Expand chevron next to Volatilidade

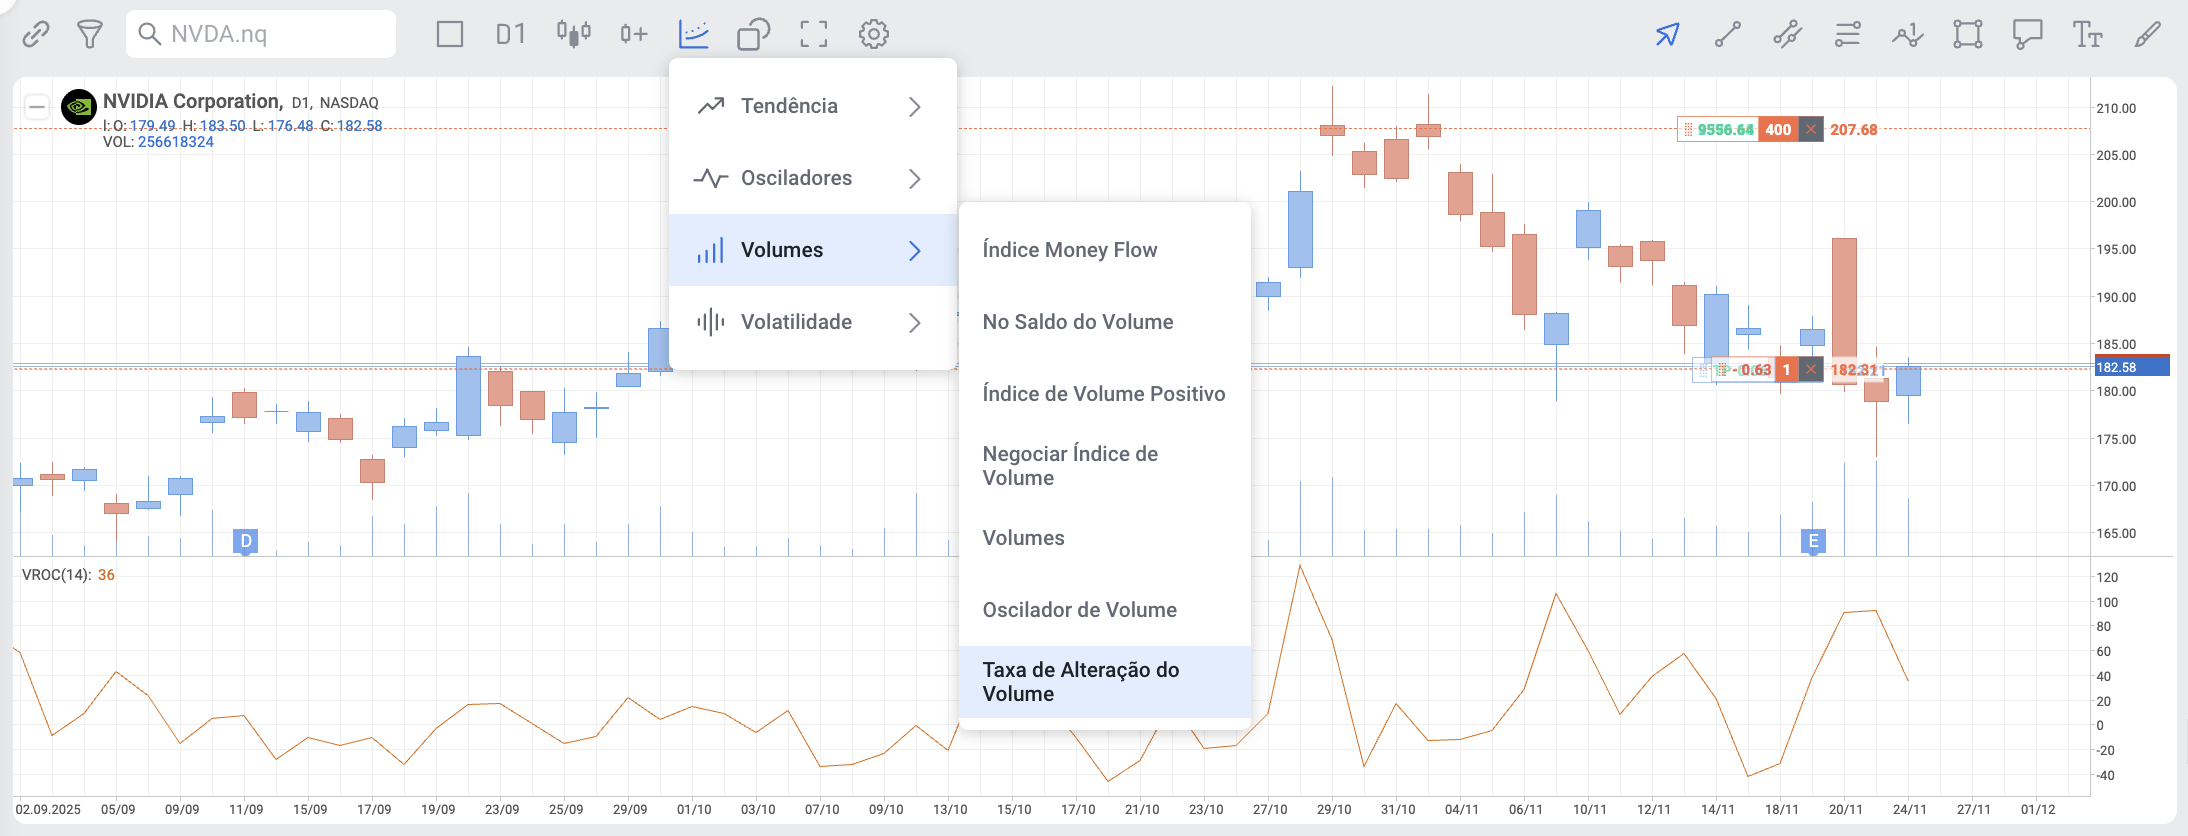point(915,322)
